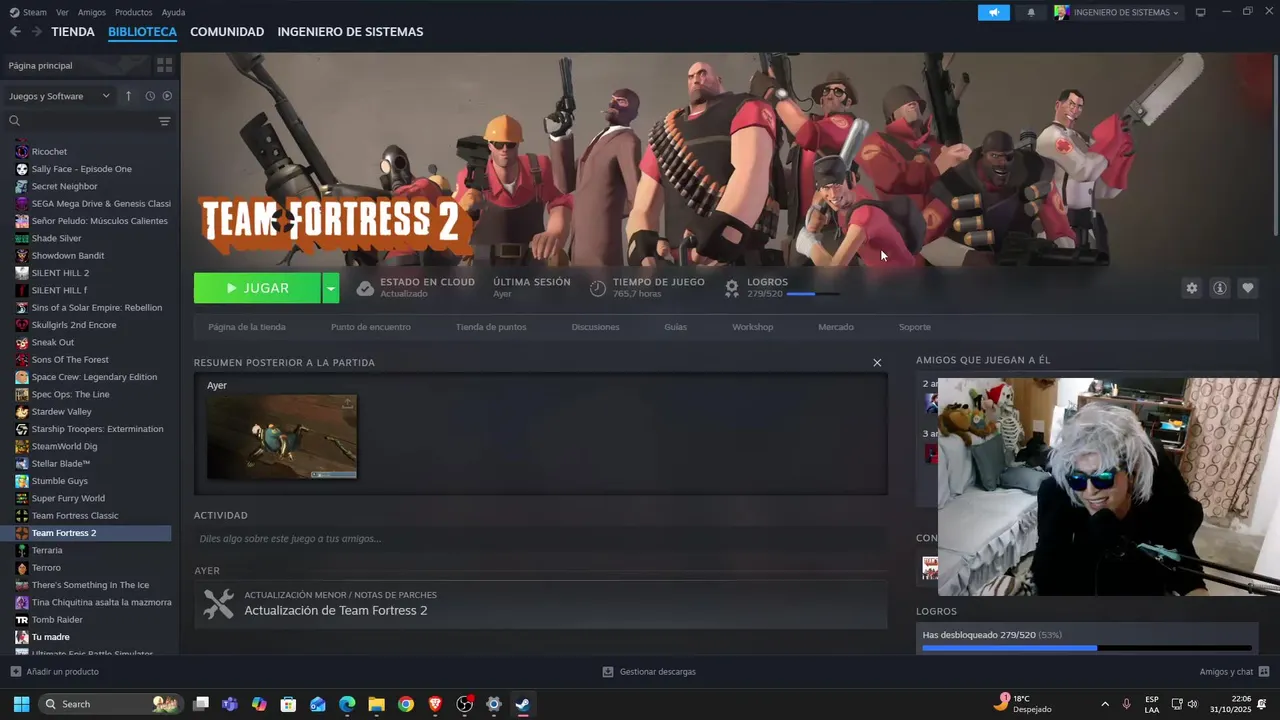Viewport: 1280px width, 720px height.
Task: Expand Juegos y Software dropdown
Action: click(x=59, y=96)
